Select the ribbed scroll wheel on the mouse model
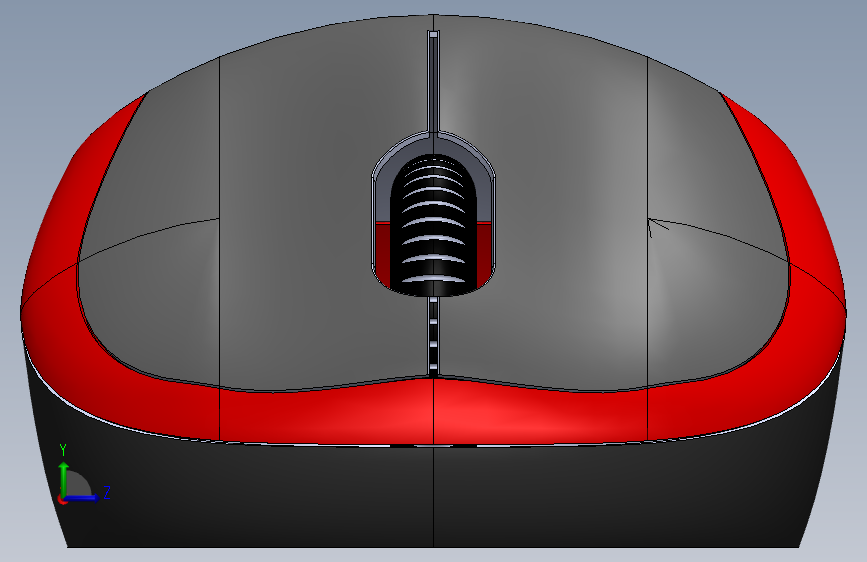Screen dimensions: 867x562 point(434,225)
